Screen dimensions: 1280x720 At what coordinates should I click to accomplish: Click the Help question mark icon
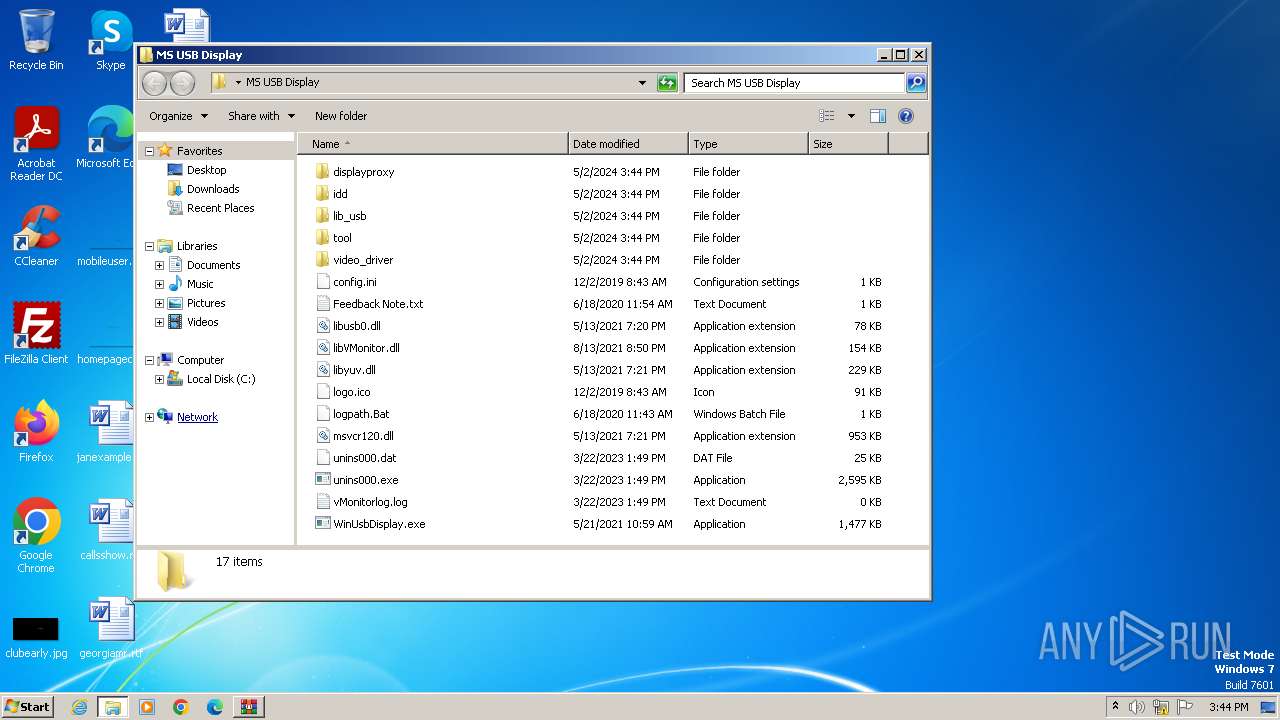(906, 116)
